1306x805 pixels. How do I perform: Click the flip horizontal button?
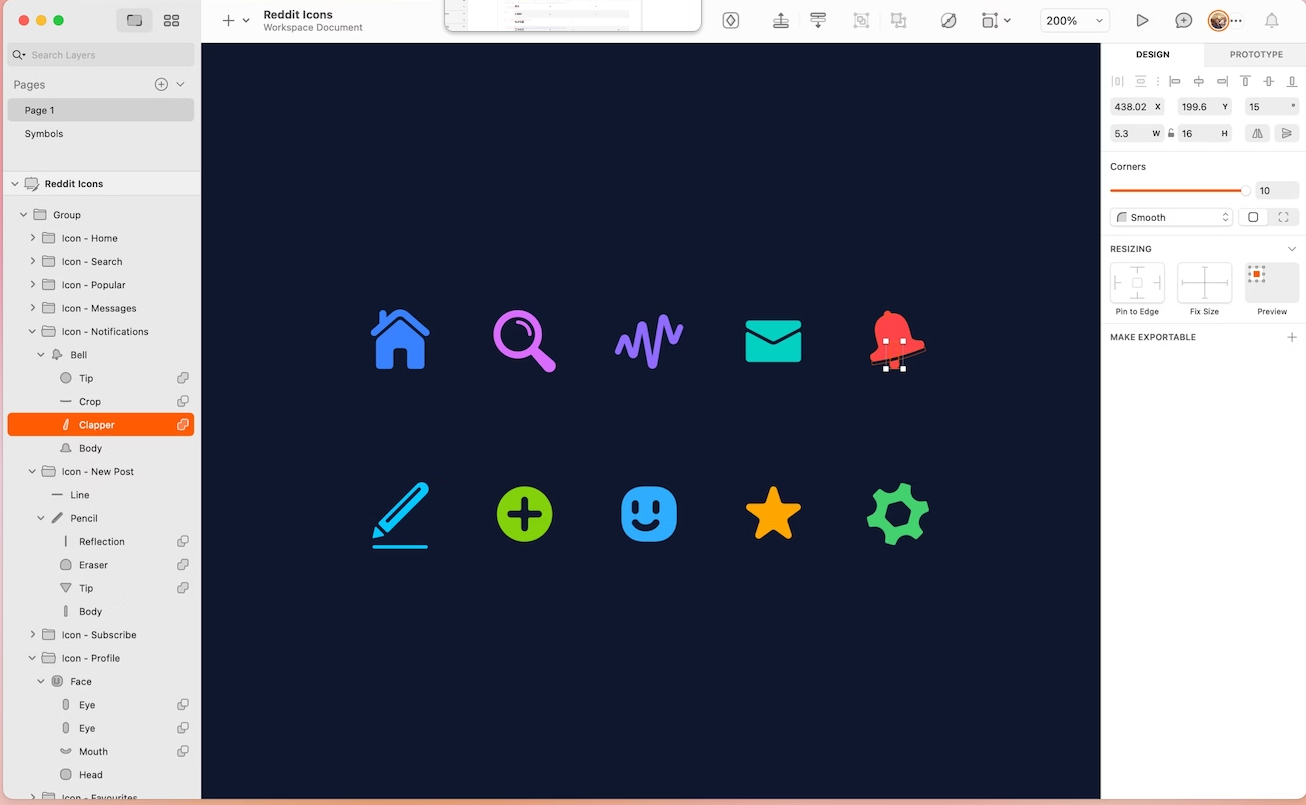[1257, 133]
